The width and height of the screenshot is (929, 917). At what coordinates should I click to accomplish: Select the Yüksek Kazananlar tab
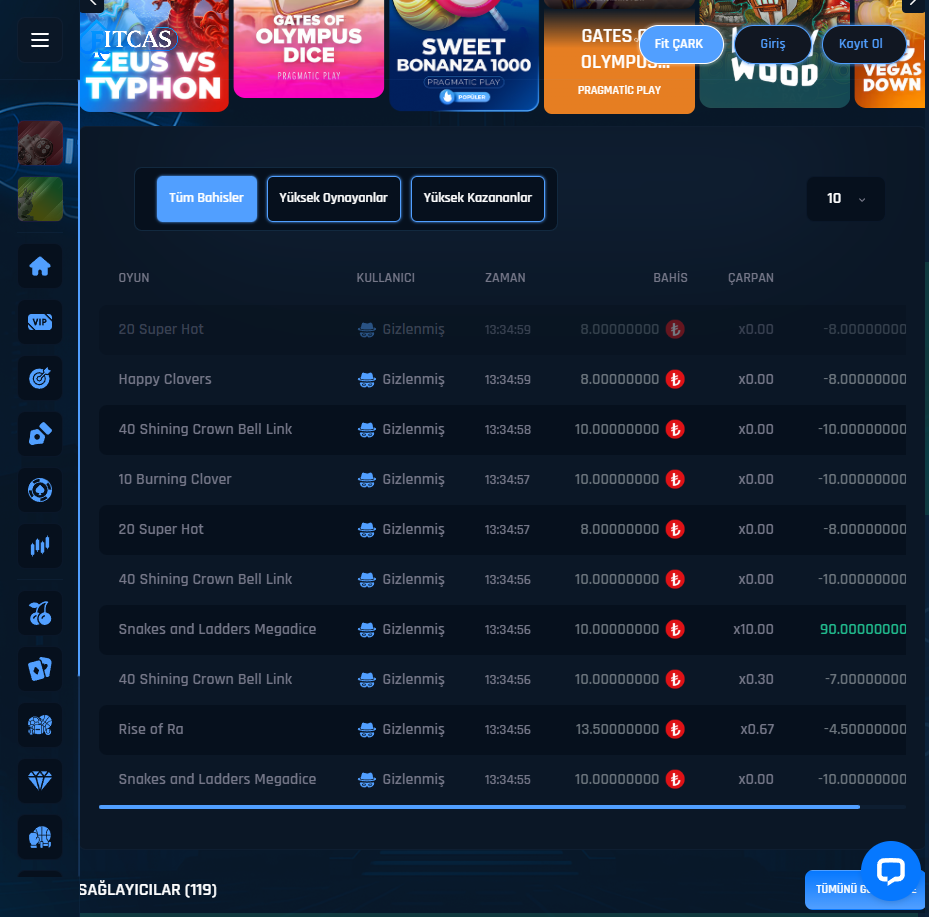478,198
